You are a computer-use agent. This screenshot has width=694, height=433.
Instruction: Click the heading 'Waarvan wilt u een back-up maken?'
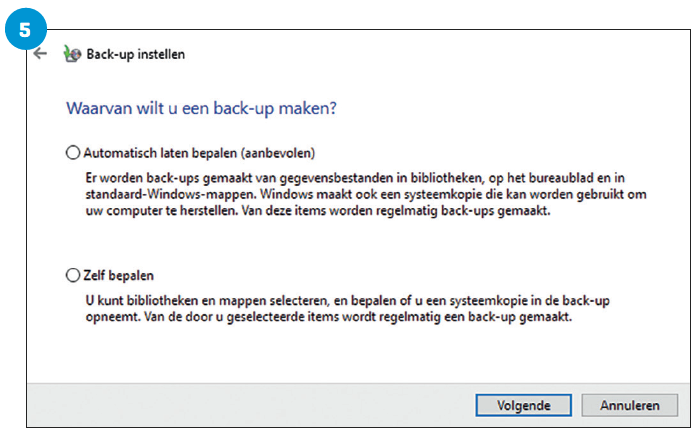[201, 108]
